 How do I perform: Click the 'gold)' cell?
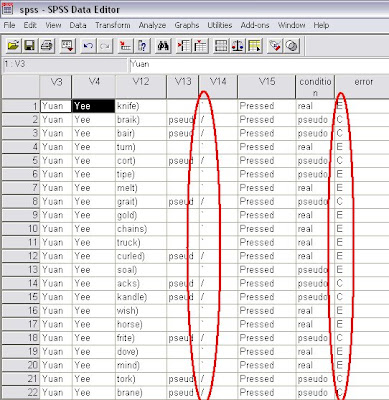coord(141,215)
